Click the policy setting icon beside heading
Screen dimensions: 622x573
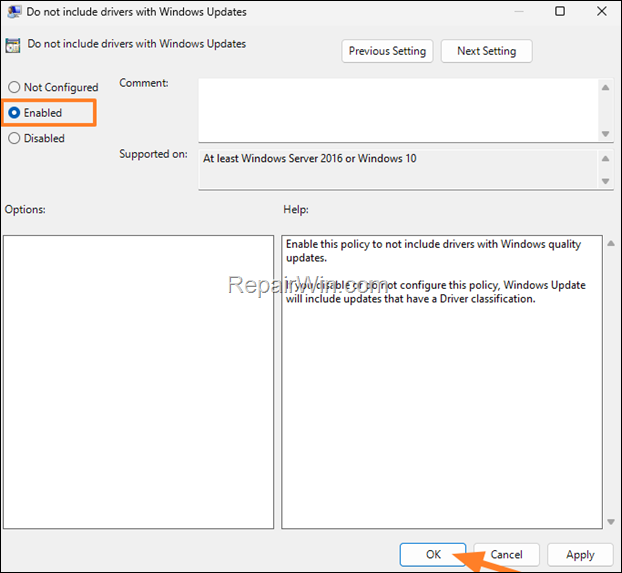13,45
